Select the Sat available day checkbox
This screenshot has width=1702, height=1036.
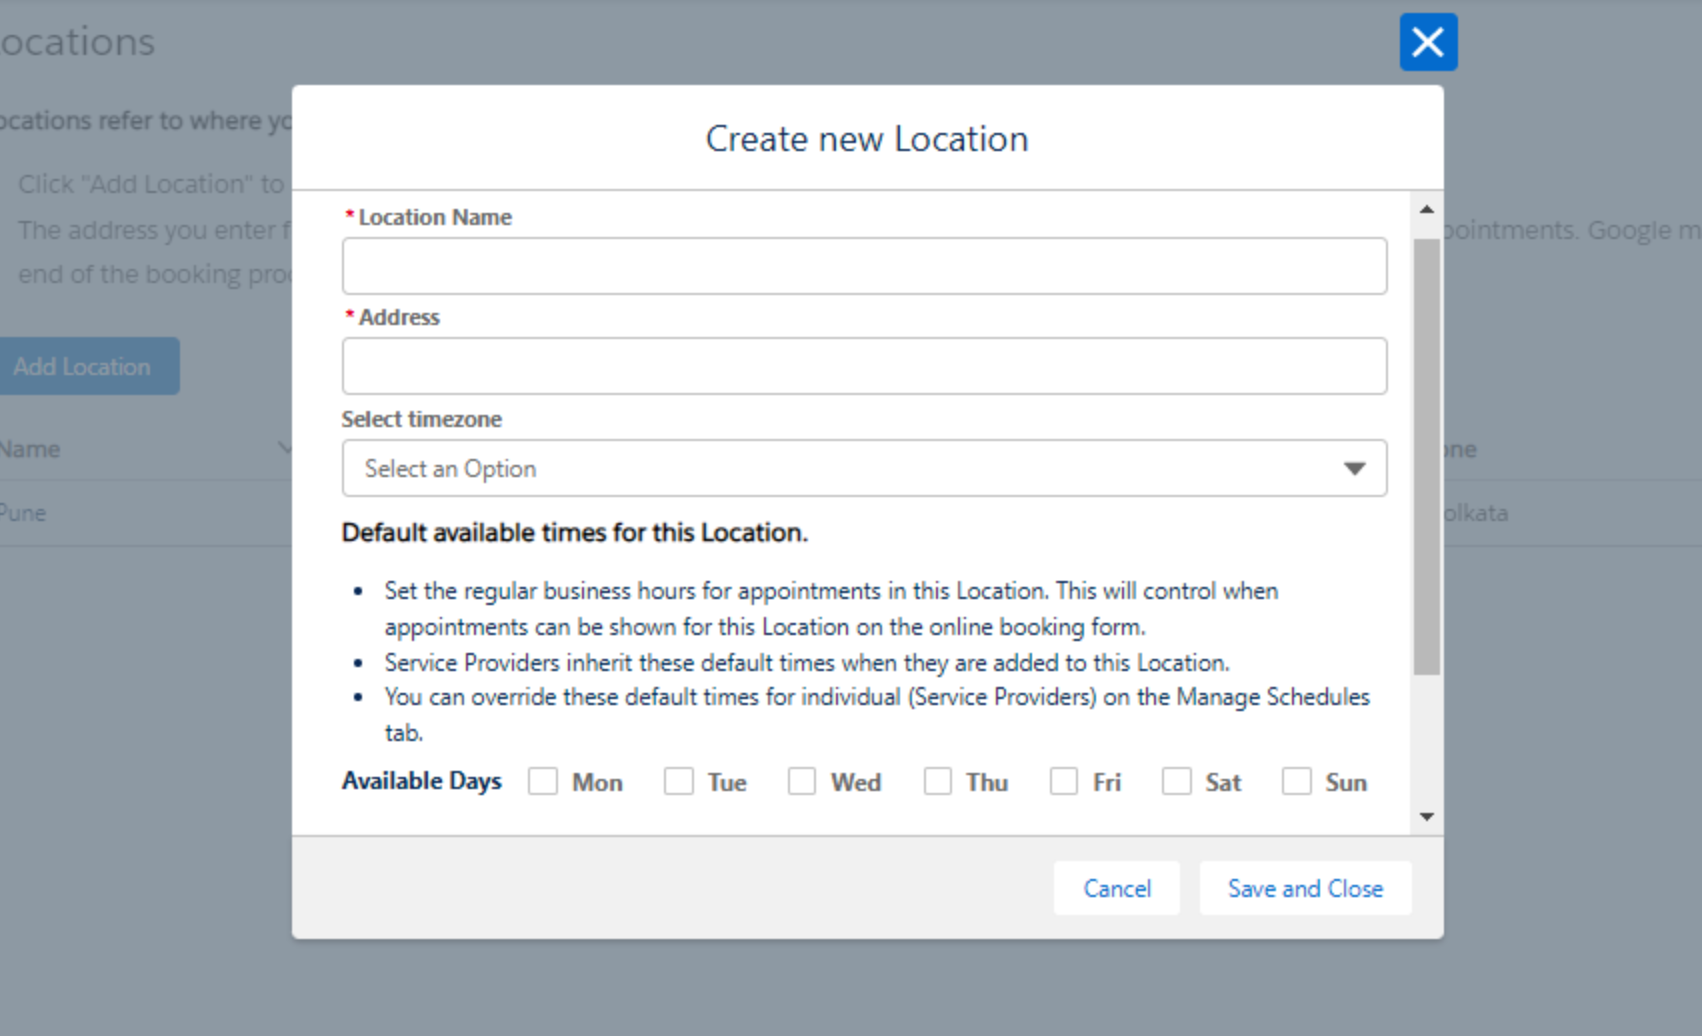tap(1177, 781)
